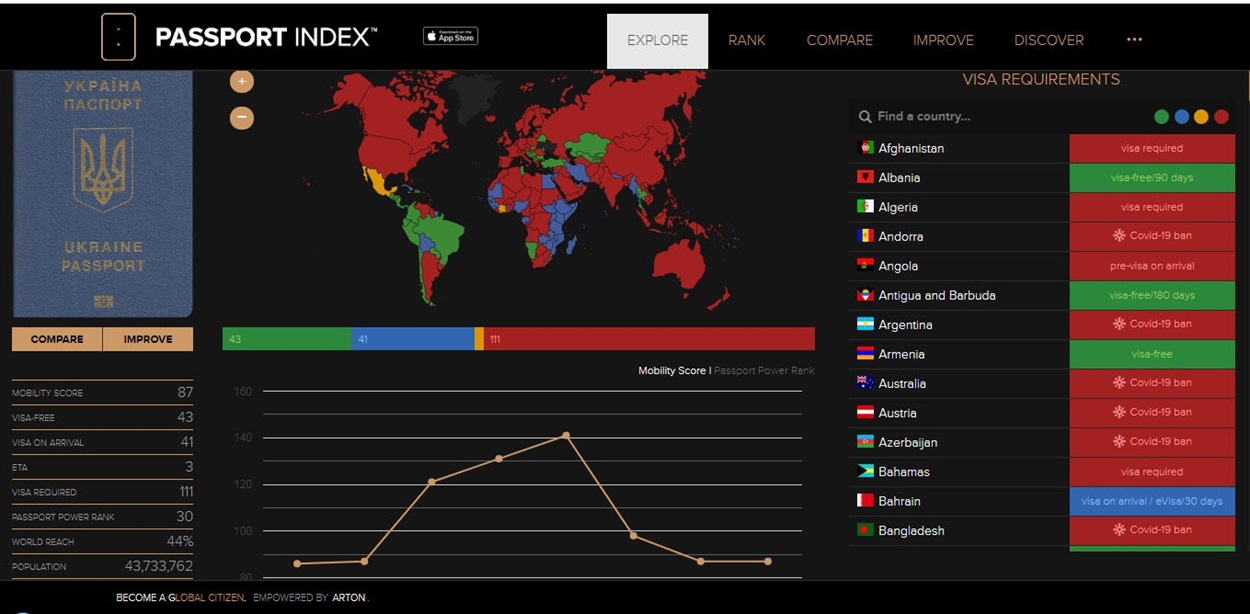This screenshot has height=614, width=1250.
Task: Click the Azerbaijan flag icon
Action: 865,442
